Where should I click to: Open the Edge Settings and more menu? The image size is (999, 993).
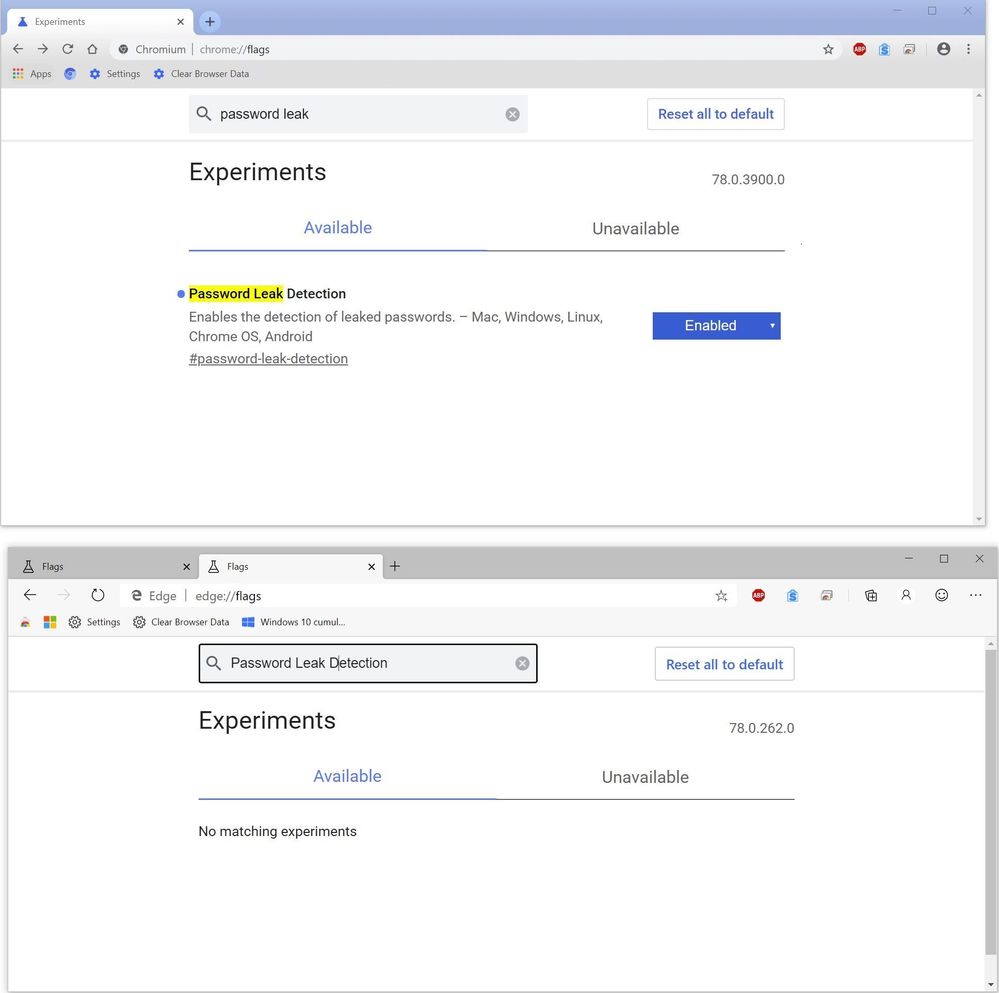click(x=975, y=596)
